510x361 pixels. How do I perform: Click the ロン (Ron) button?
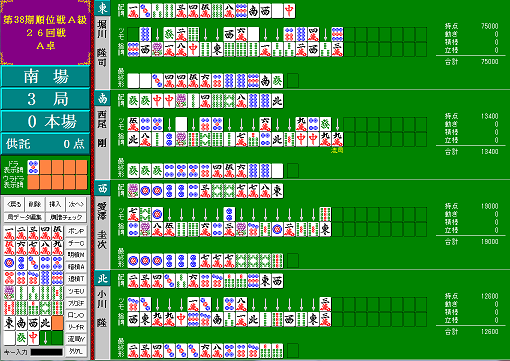coord(76,315)
